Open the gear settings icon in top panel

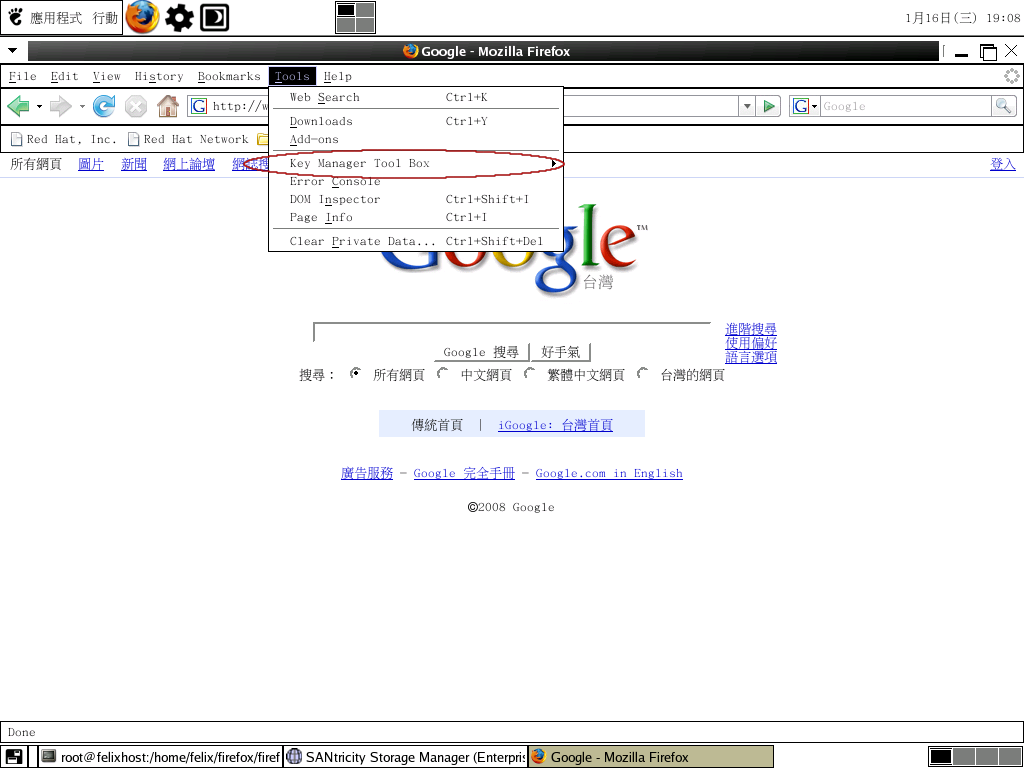coord(179,18)
